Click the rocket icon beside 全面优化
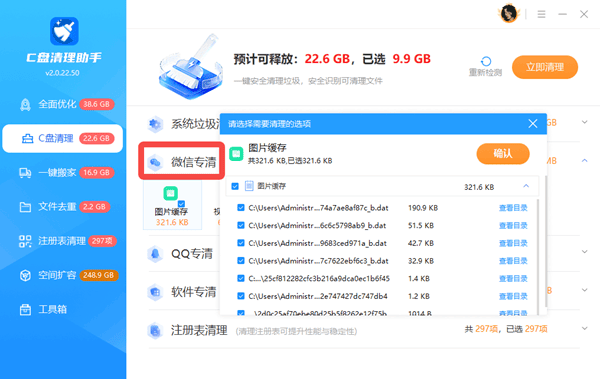 tap(25, 105)
